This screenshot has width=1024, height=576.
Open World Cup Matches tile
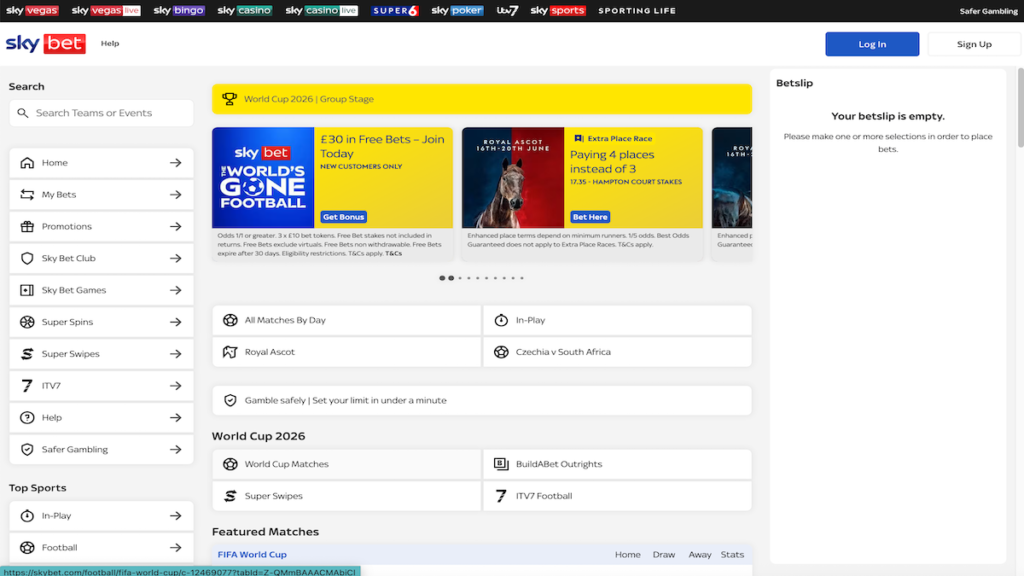[346, 464]
